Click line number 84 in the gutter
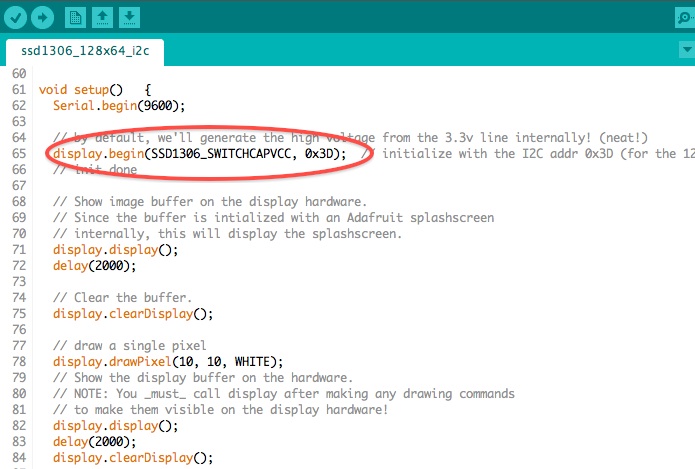The width and height of the screenshot is (695, 469). (19, 457)
